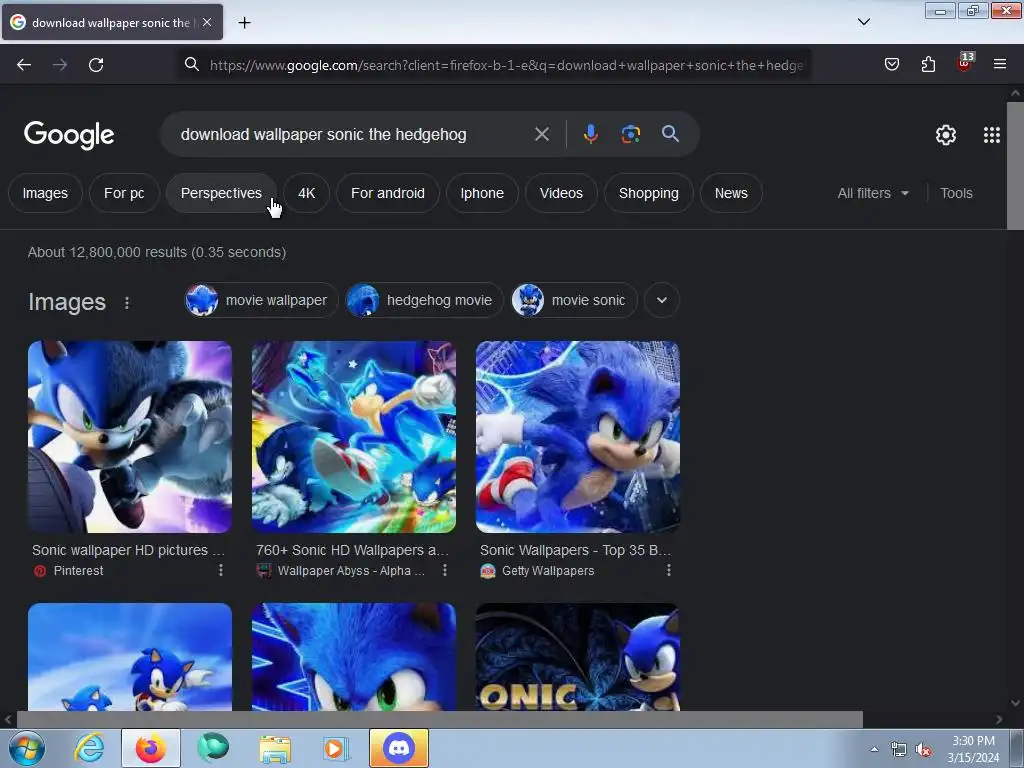Screen dimensions: 1024x768
Task: Submit search with the magnifier button
Action: coord(670,134)
